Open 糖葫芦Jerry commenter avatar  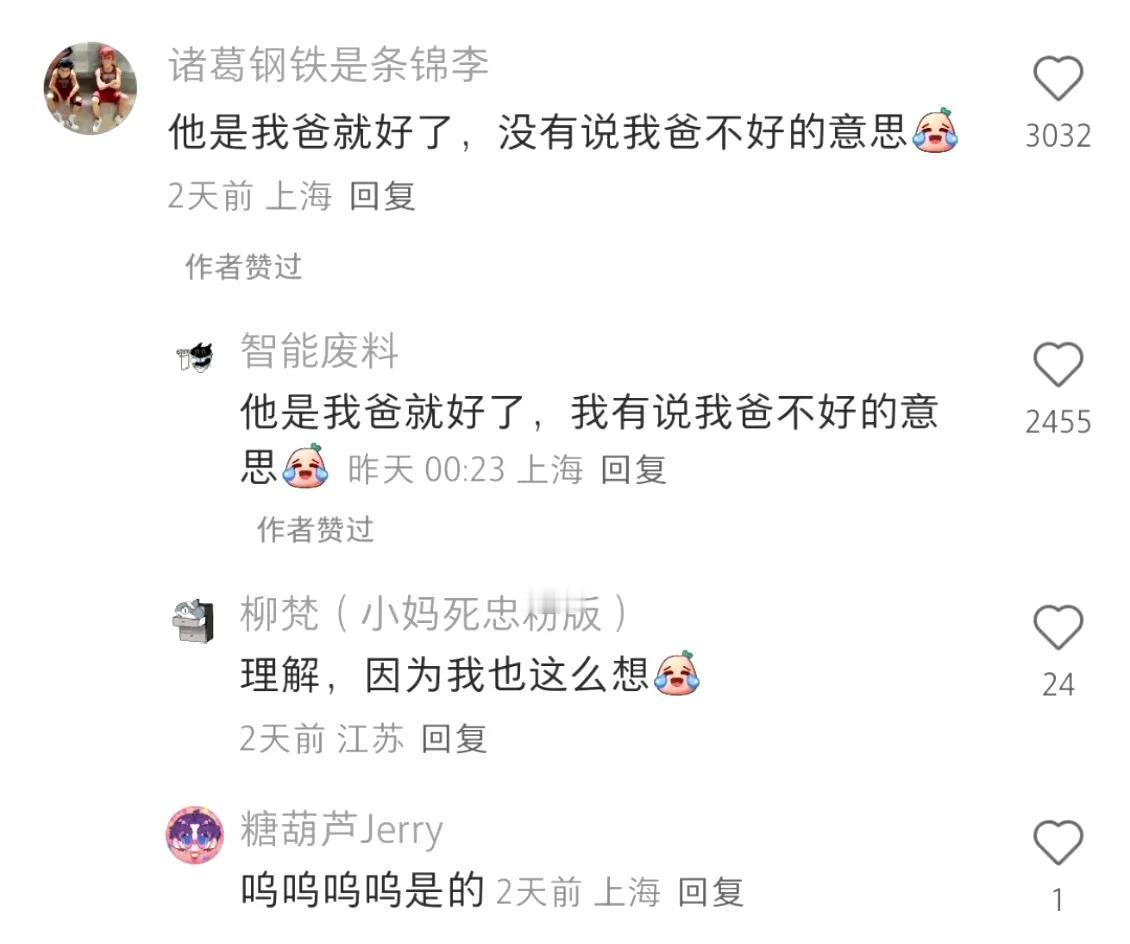(195, 834)
